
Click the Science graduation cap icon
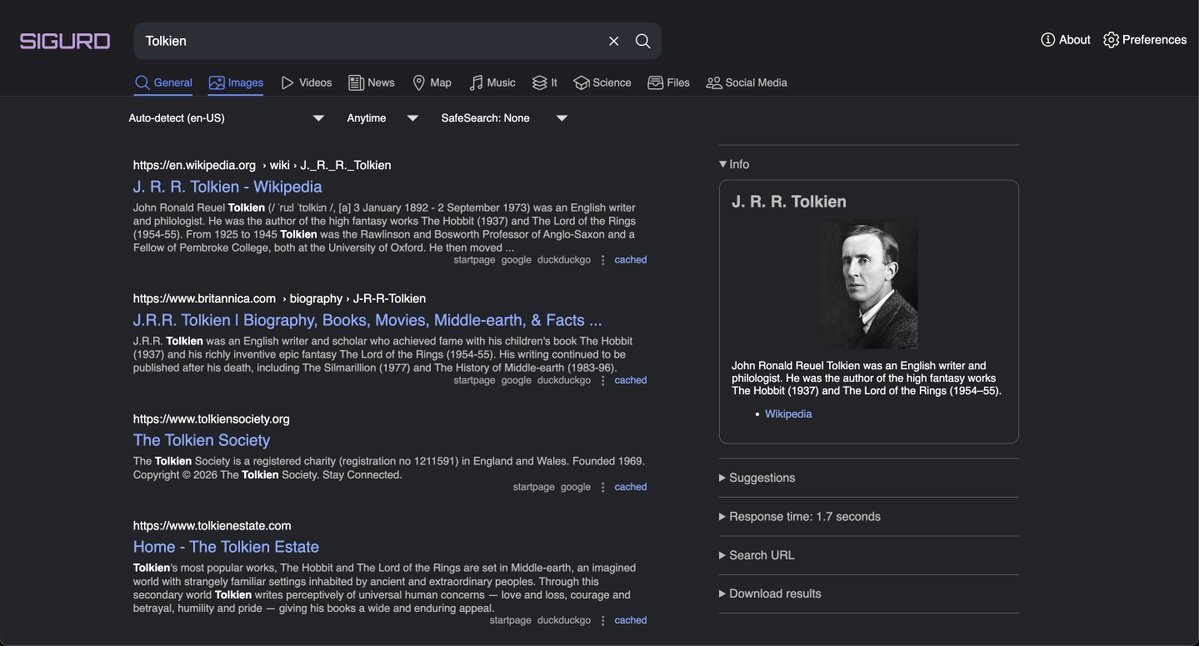[581, 83]
